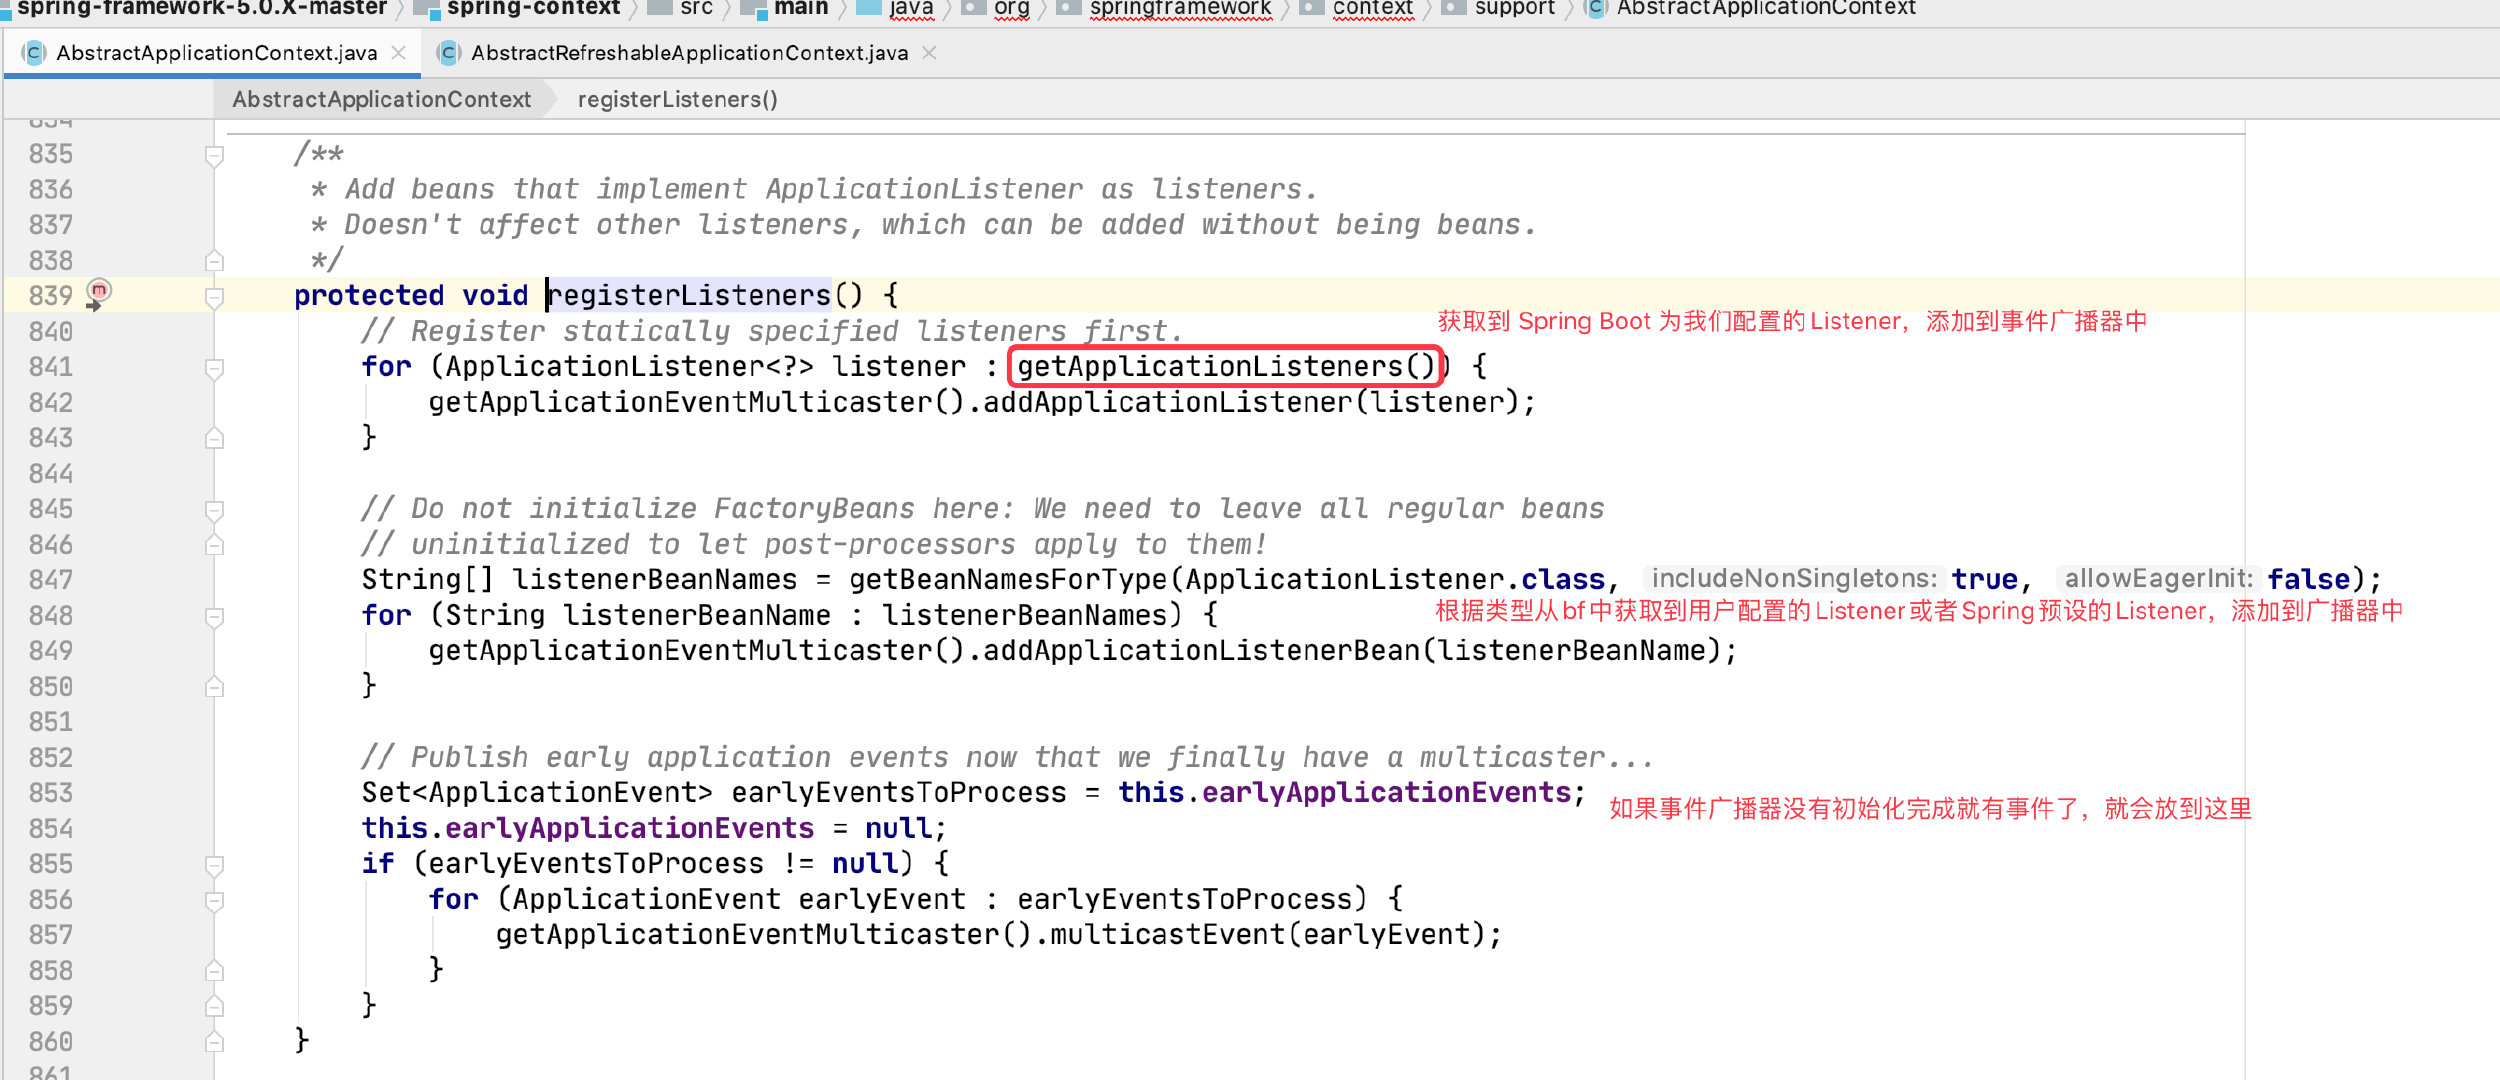Close the AbstractApplicationContext.java tab
This screenshot has height=1080, width=2500.
tap(399, 53)
